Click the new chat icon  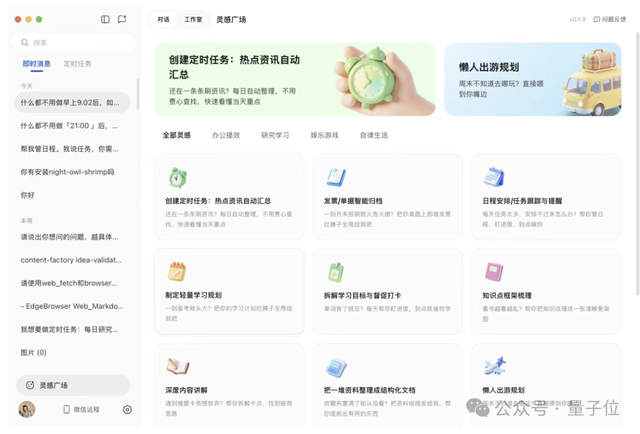(122, 19)
